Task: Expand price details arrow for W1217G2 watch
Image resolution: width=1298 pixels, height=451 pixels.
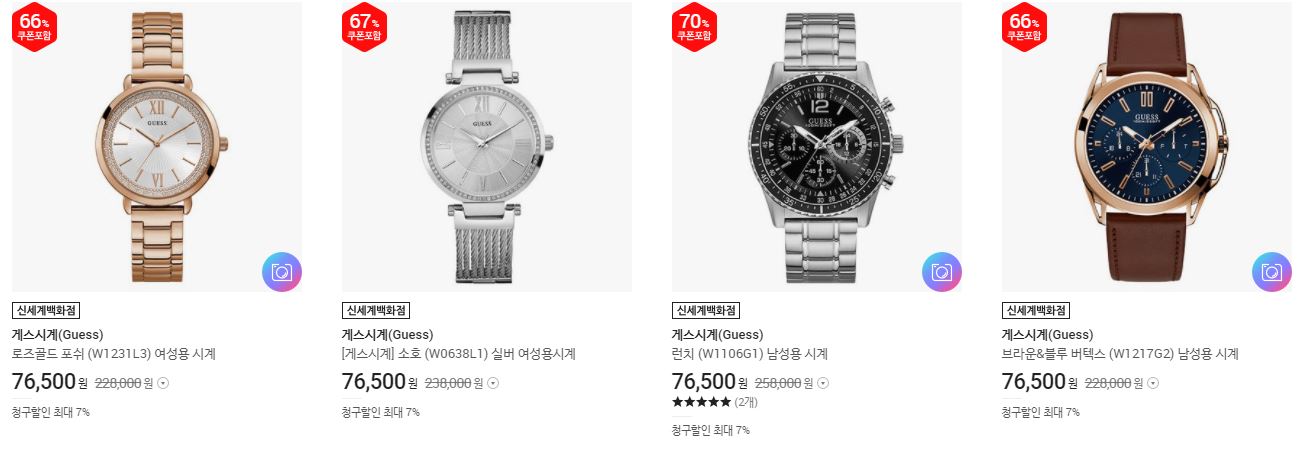Action: 1153,382
